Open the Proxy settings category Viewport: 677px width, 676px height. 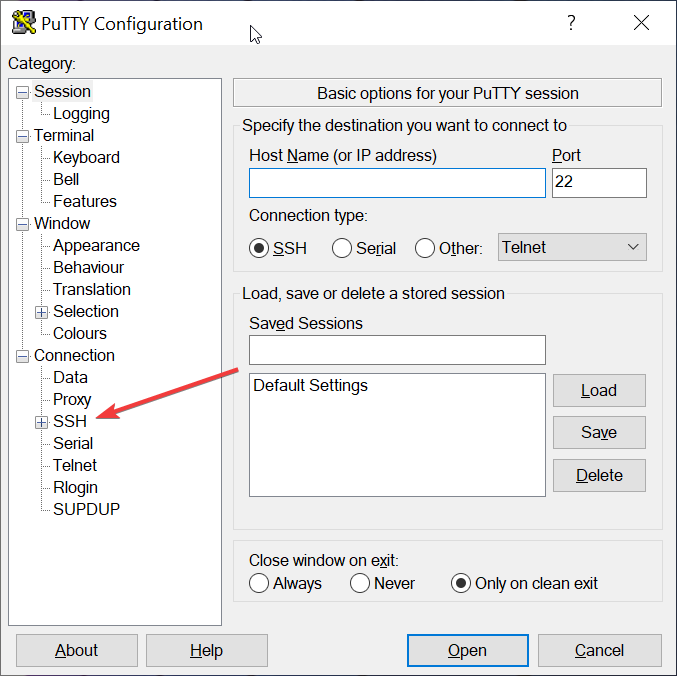pyautogui.click(x=72, y=400)
